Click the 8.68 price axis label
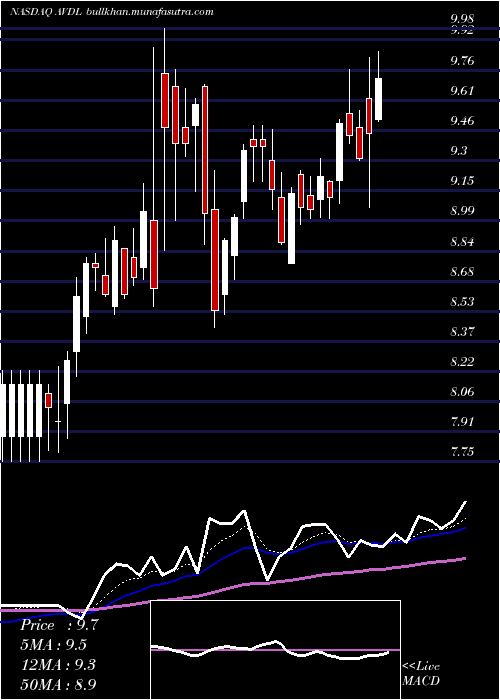 (462, 271)
